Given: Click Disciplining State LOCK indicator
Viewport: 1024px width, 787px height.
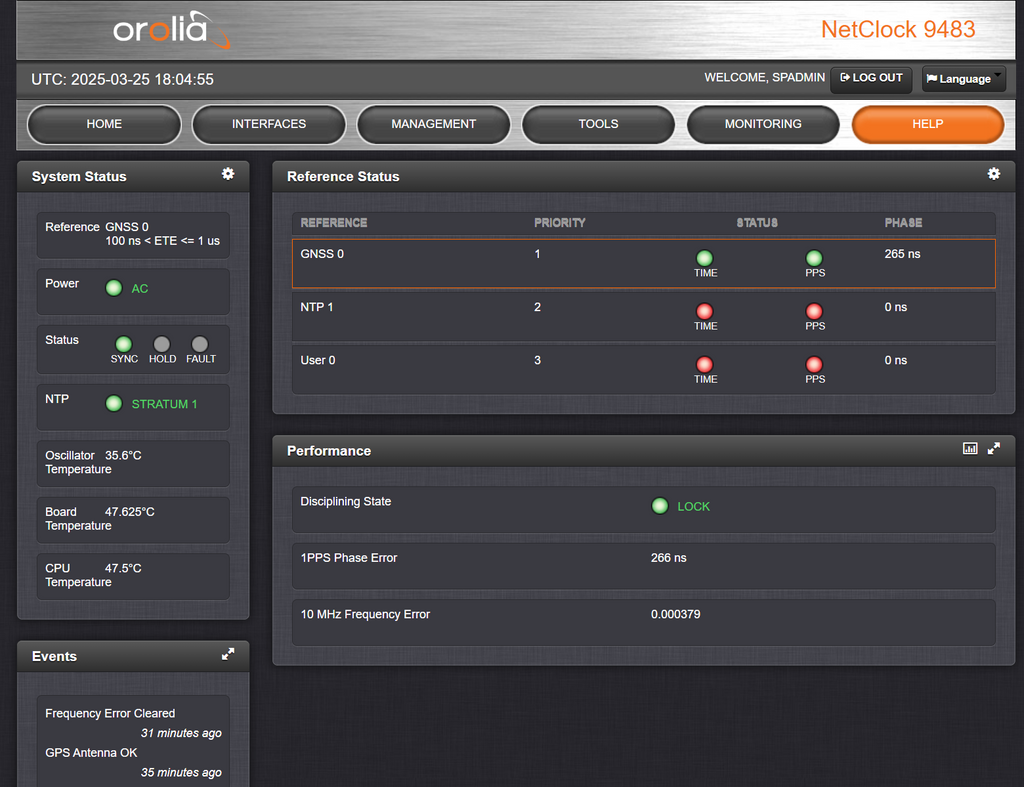Looking at the screenshot, I should tap(660, 506).
